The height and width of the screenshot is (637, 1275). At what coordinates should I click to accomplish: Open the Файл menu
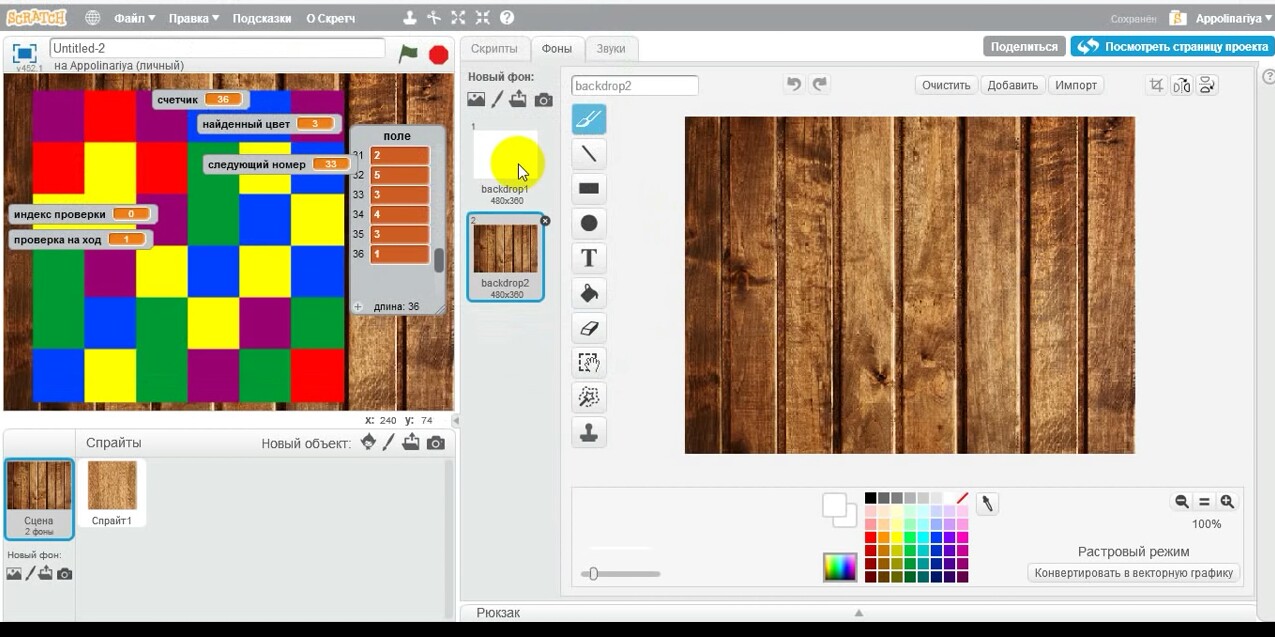(134, 18)
